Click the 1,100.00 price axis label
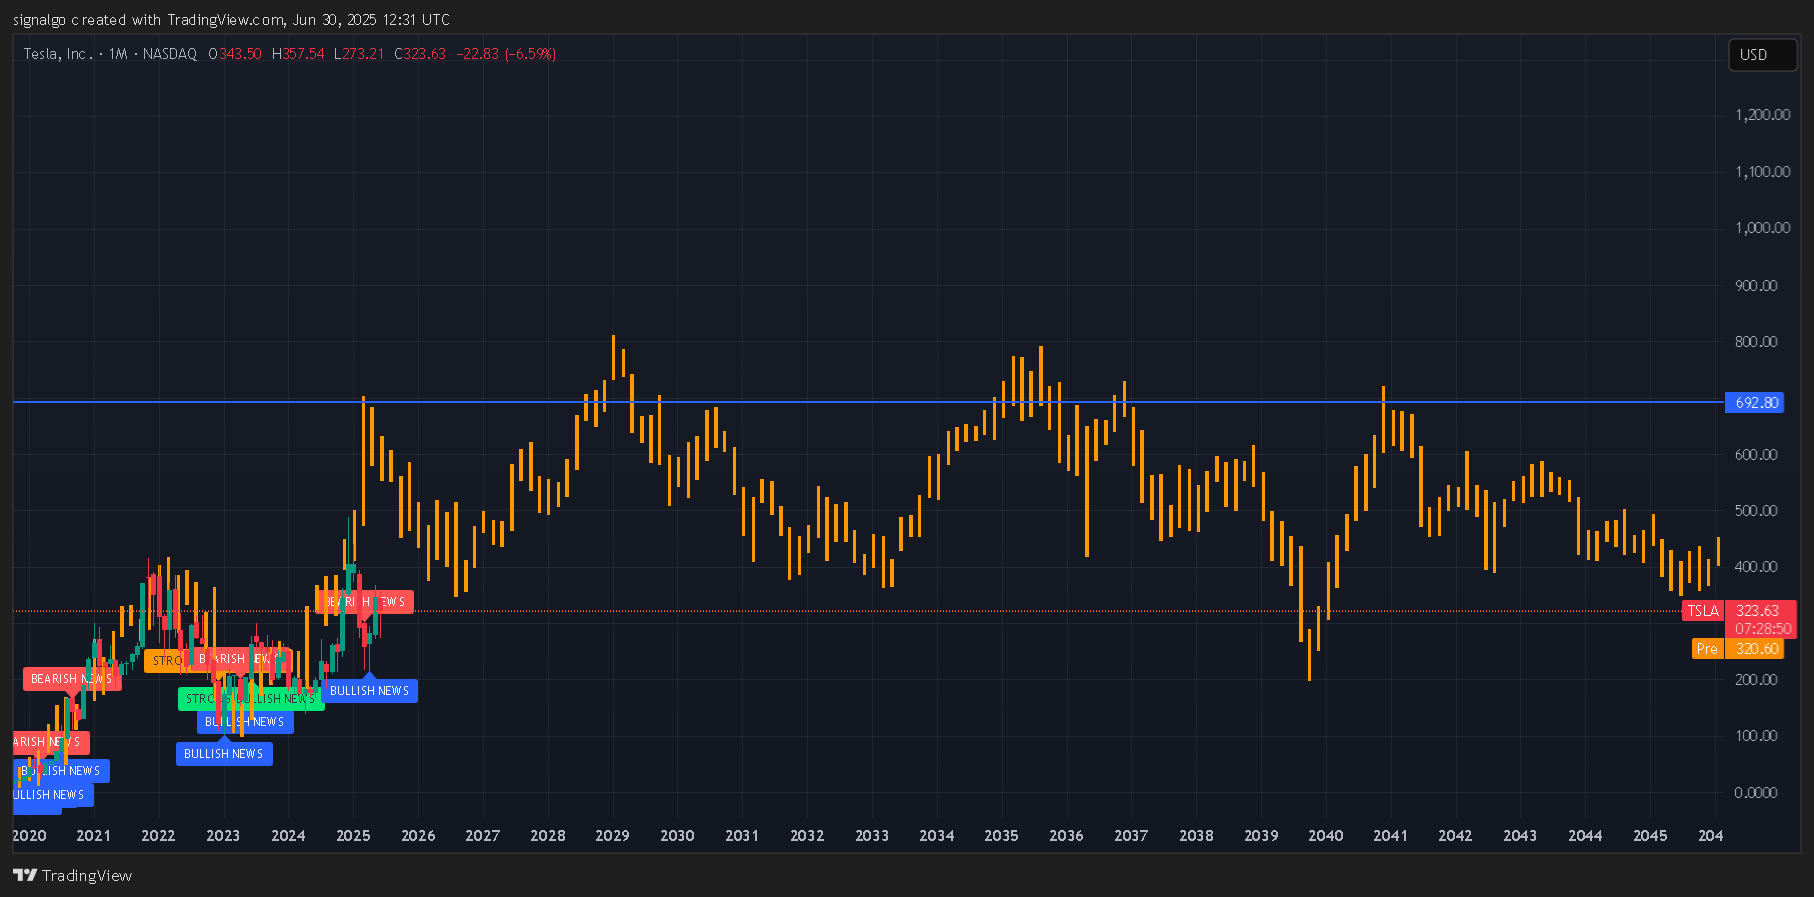Image resolution: width=1814 pixels, height=897 pixels. [x=1762, y=172]
